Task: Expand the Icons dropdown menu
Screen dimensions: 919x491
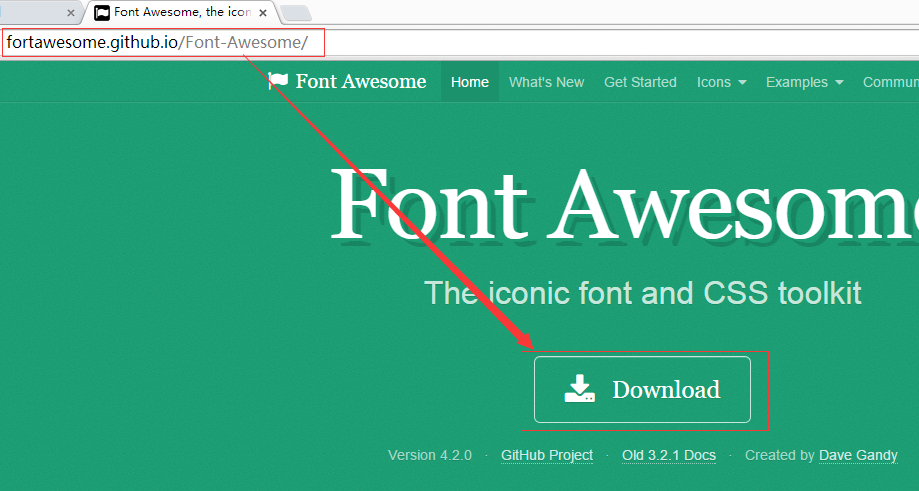Action: (721, 82)
